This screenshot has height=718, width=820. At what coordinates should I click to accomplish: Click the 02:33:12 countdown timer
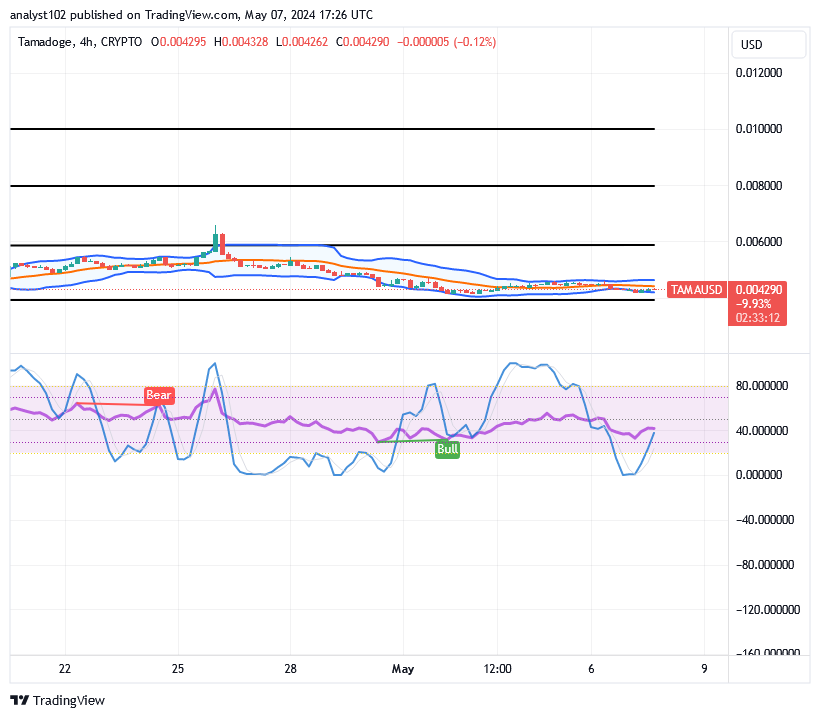click(757, 317)
